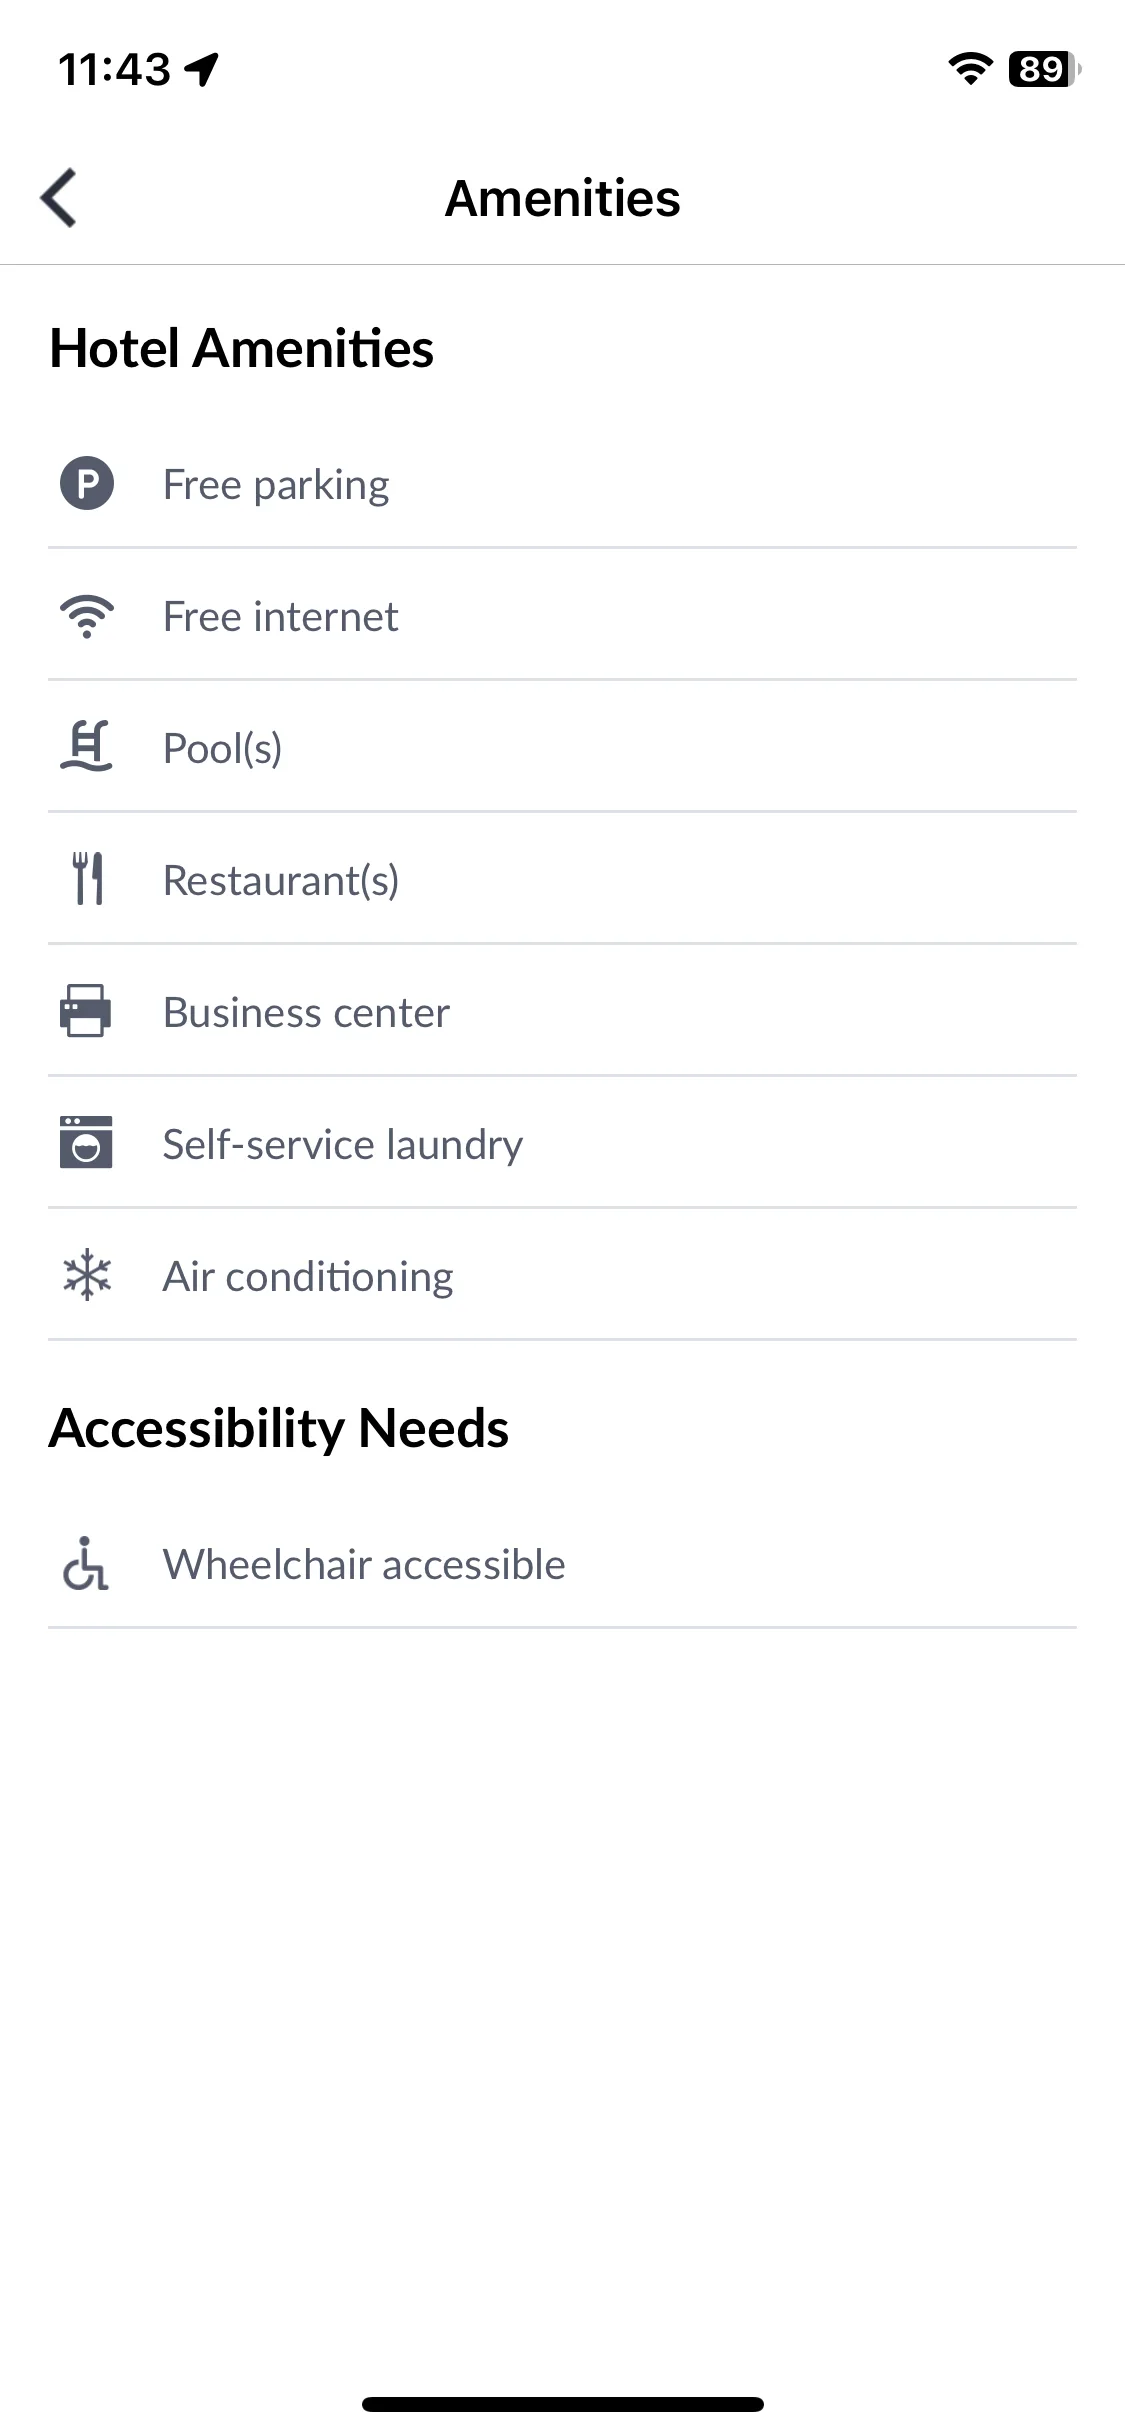Select the Free parking label
Image resolution: width=1125 pixels, height=2436 pixels.
pos(276,485)
